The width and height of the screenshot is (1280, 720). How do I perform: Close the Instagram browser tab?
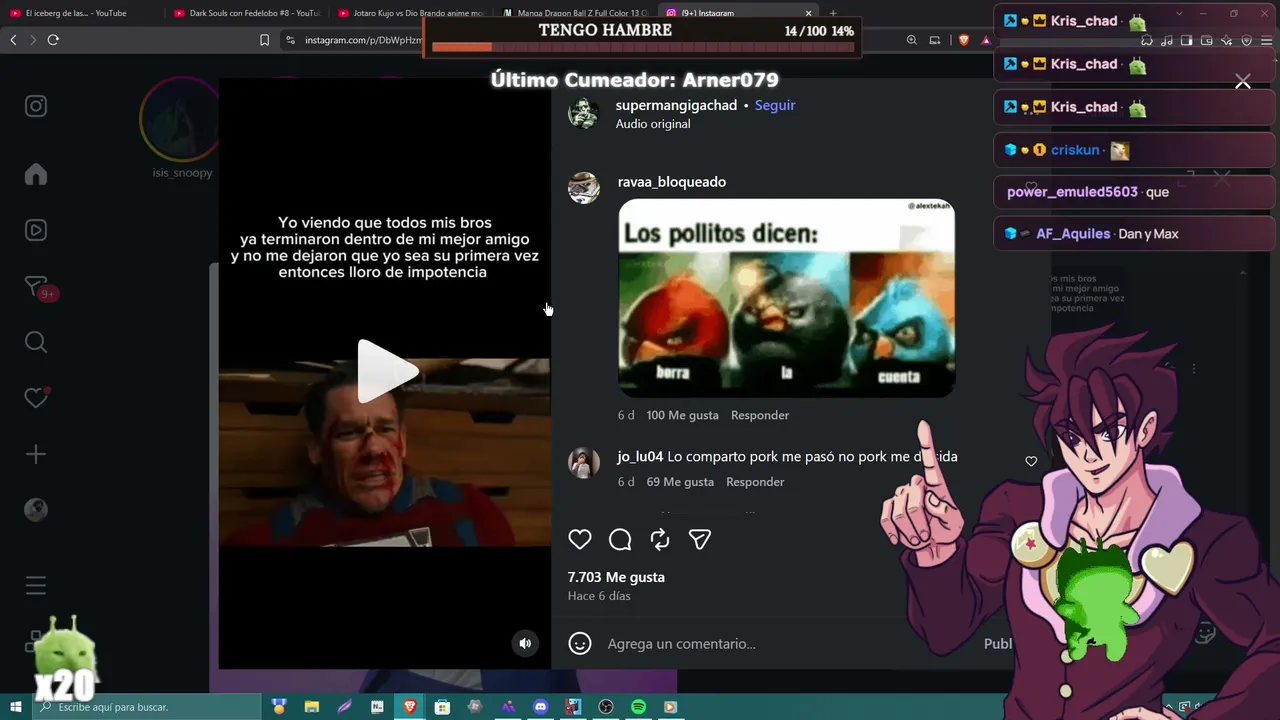pyautogui.click(x=809, y=13)
